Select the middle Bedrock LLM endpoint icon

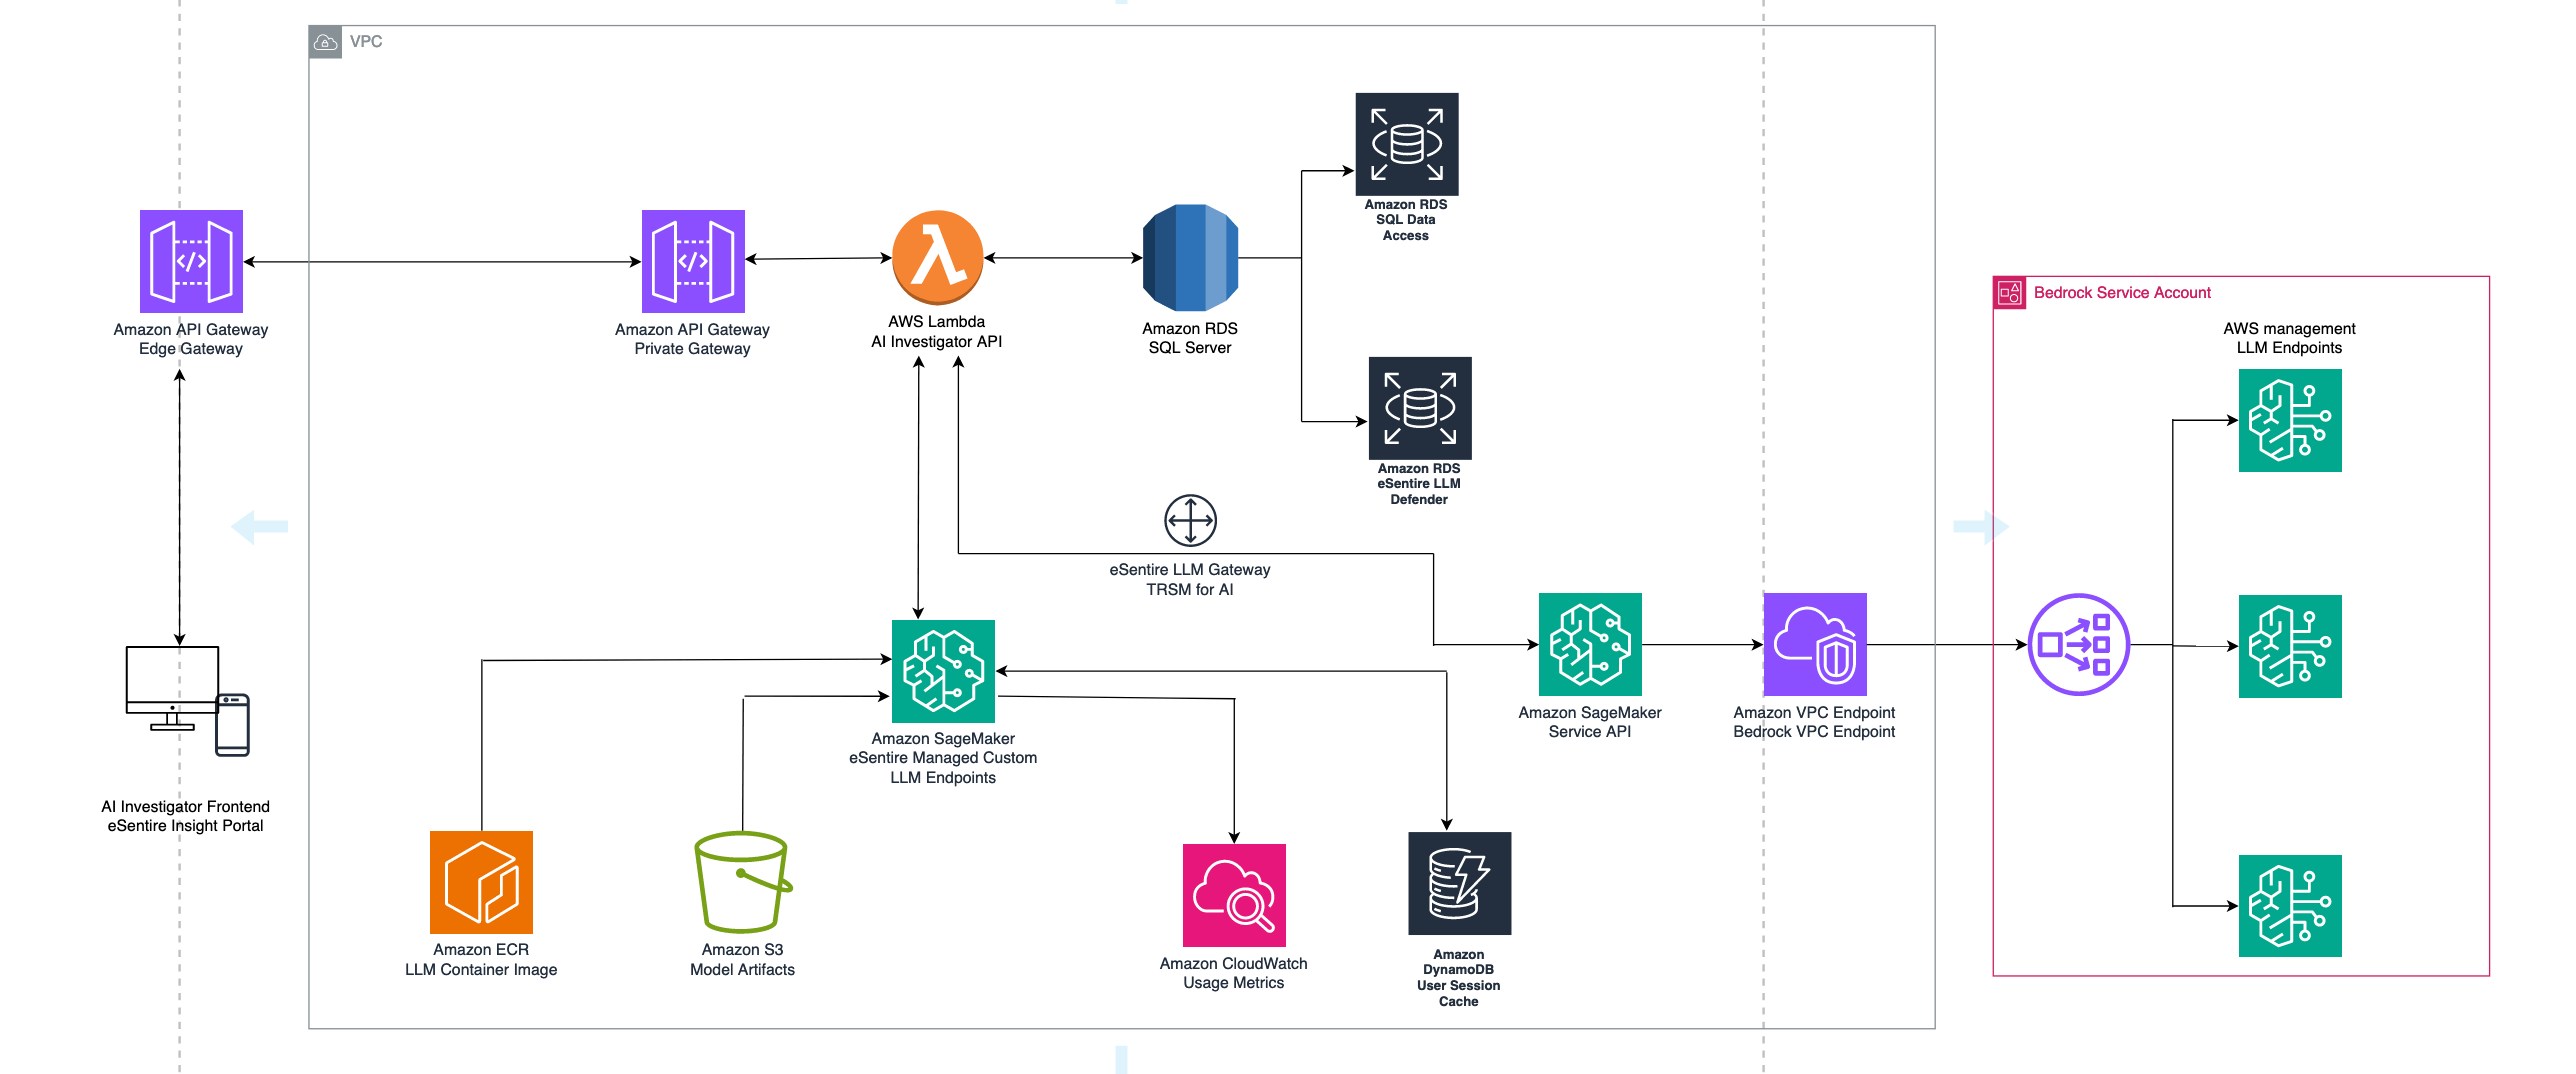coord(2290,646)
